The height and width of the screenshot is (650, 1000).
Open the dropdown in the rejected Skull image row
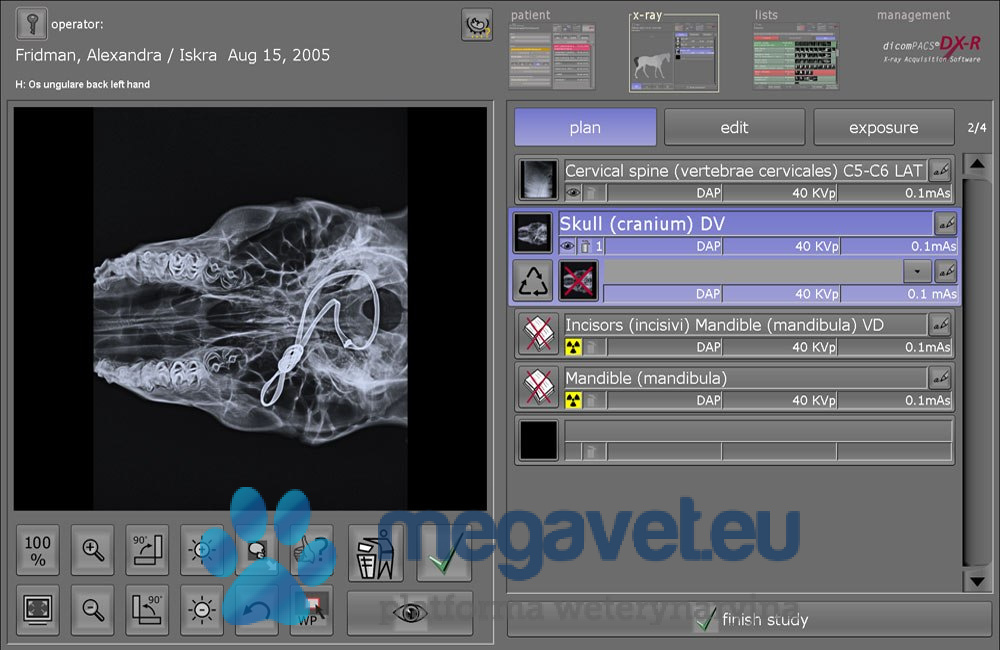tap(916, 271)
